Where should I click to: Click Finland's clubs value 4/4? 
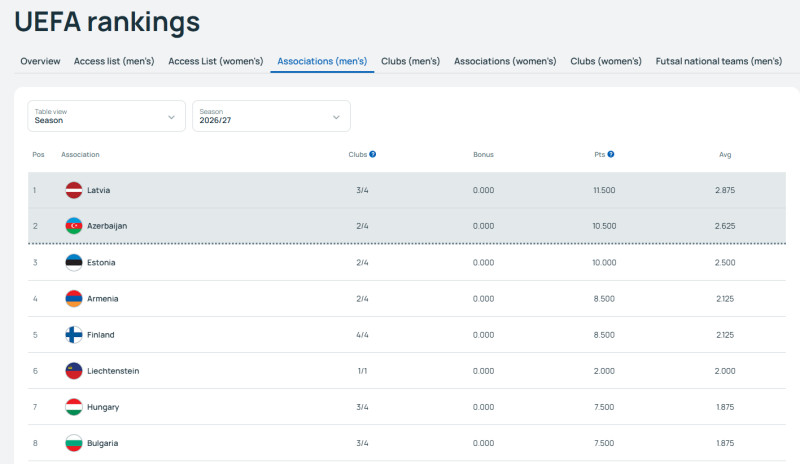[x=362, y=335]
